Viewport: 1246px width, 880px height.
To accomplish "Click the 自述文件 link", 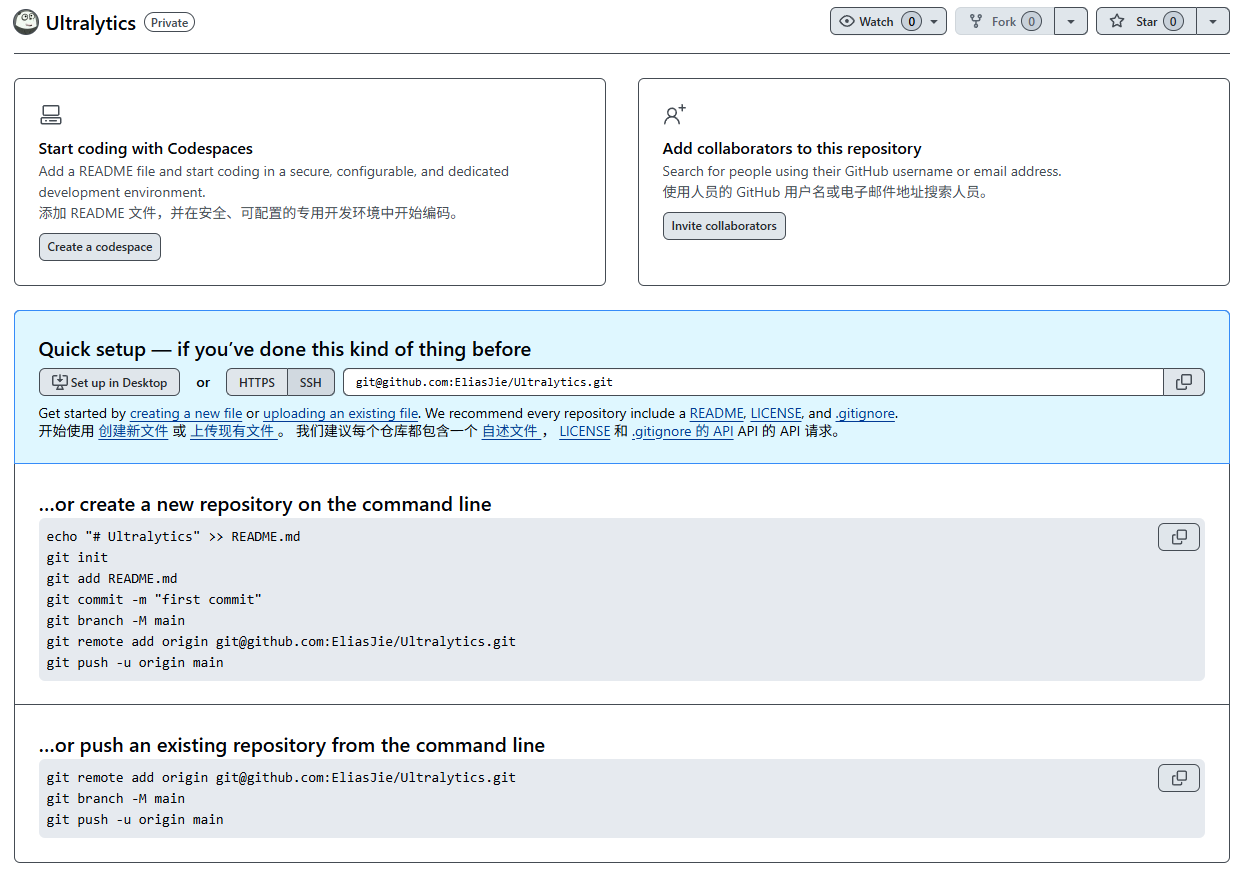I will 510,432.
